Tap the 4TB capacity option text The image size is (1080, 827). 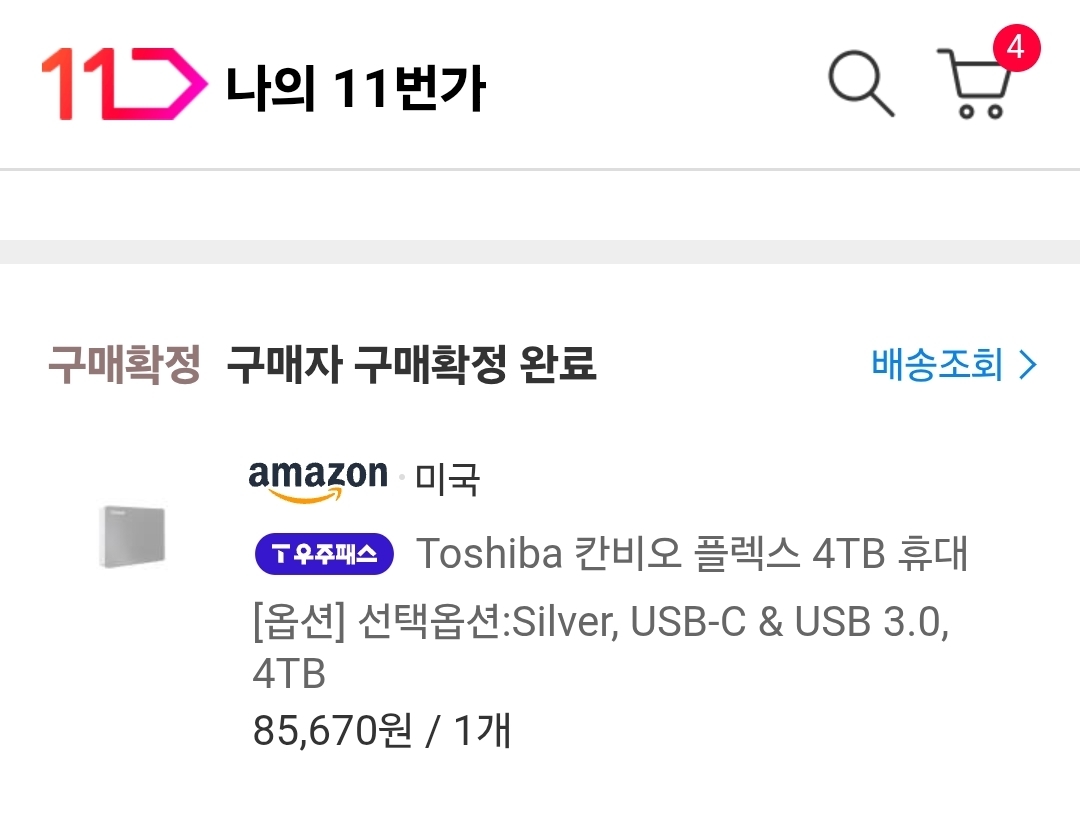pos(289,675)
